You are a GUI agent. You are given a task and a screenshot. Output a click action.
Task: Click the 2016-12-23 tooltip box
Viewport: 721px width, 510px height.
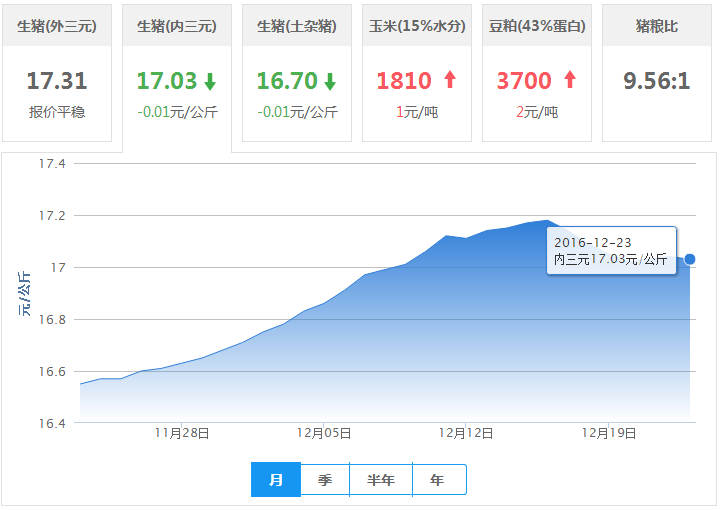point(612,251)
